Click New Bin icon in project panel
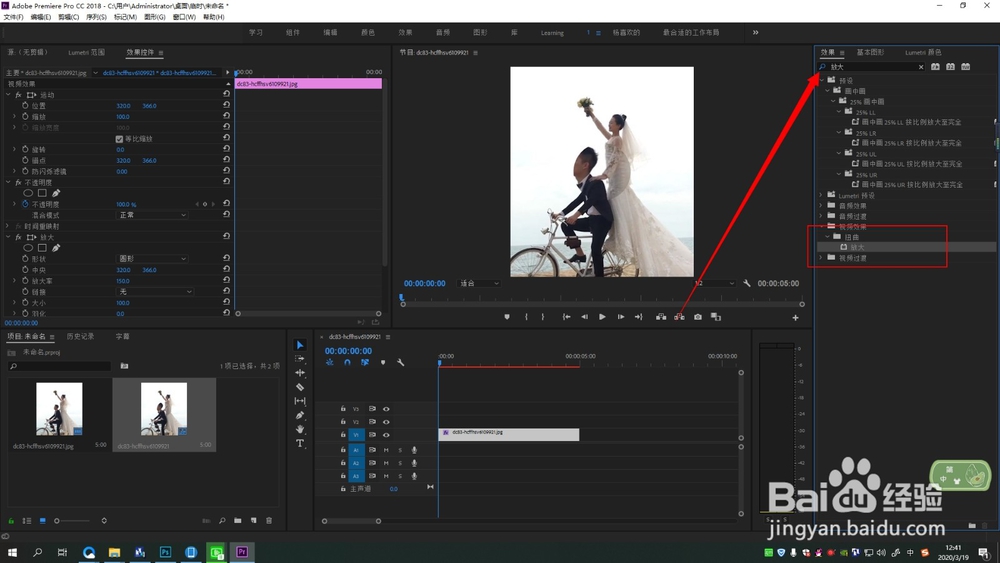 pos(237,521)
